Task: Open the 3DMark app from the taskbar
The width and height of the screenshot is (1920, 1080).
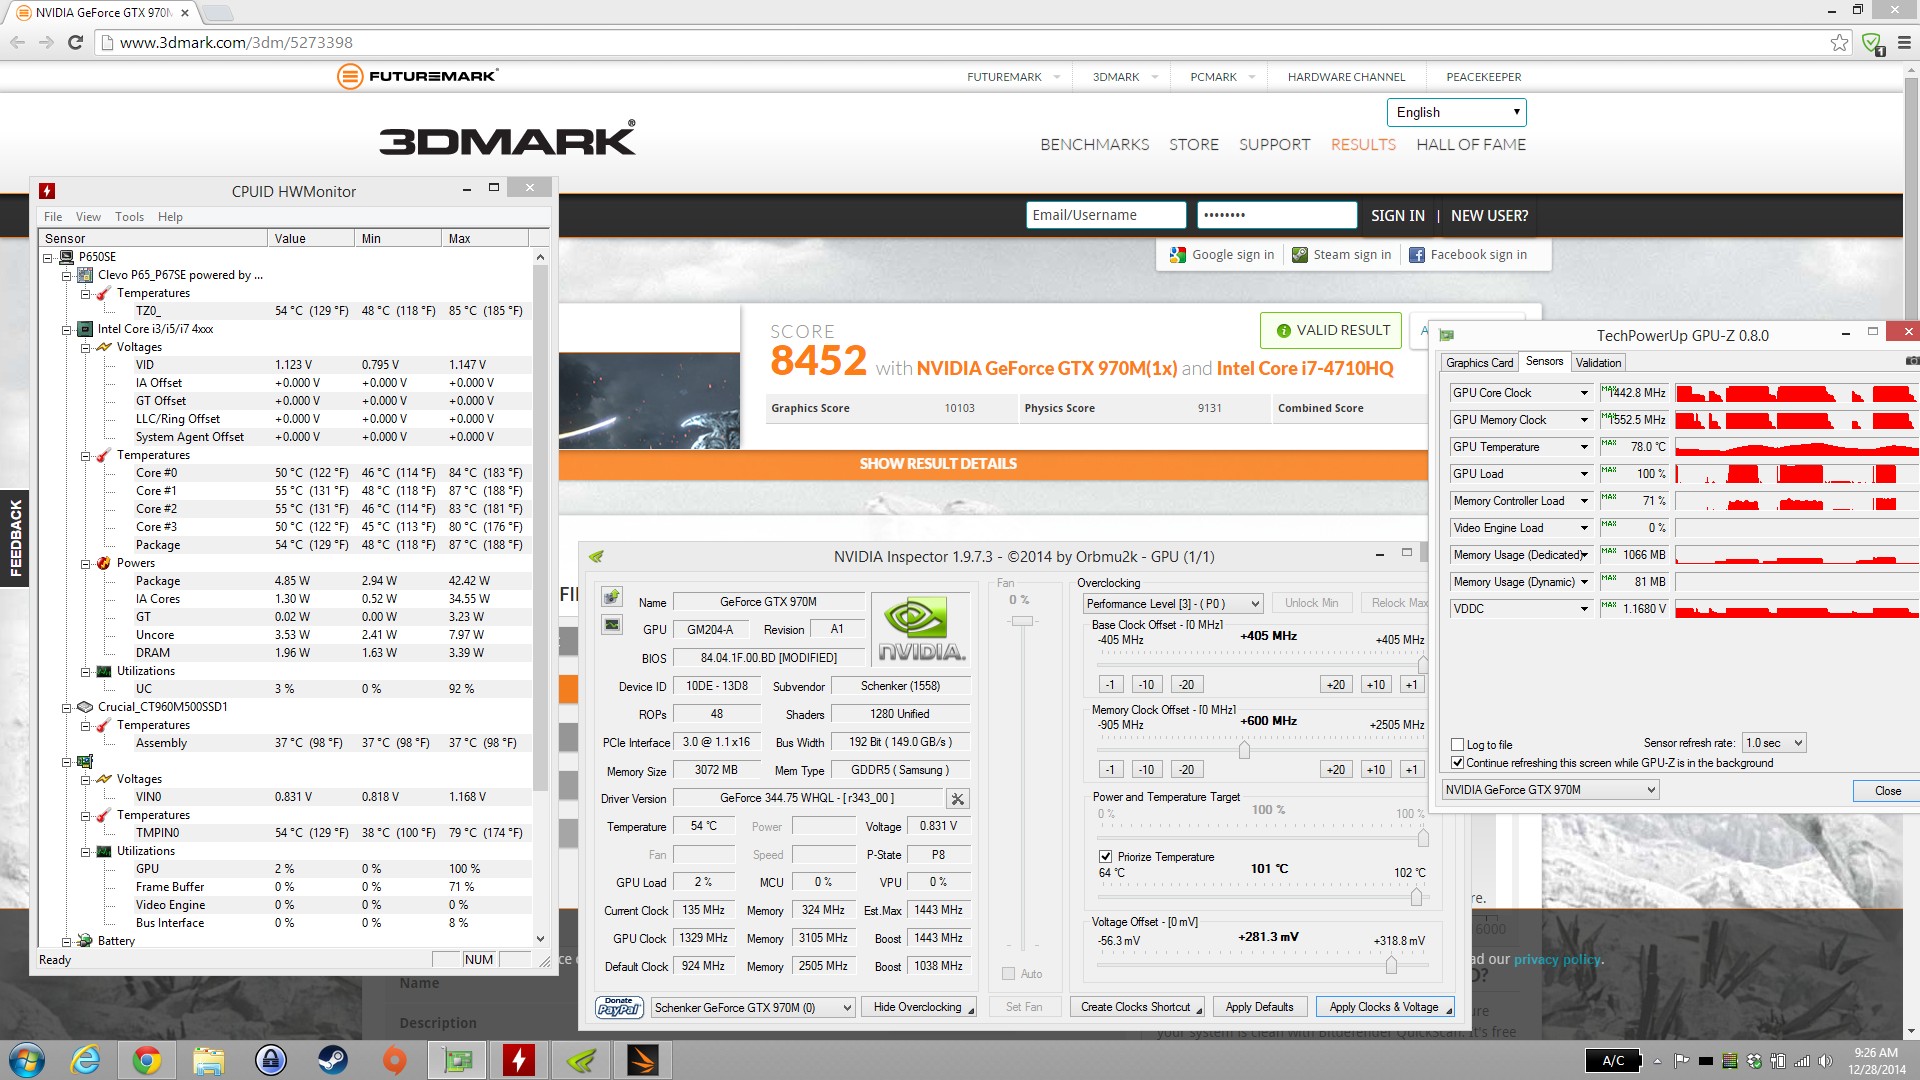Action: pos(643,1060)
